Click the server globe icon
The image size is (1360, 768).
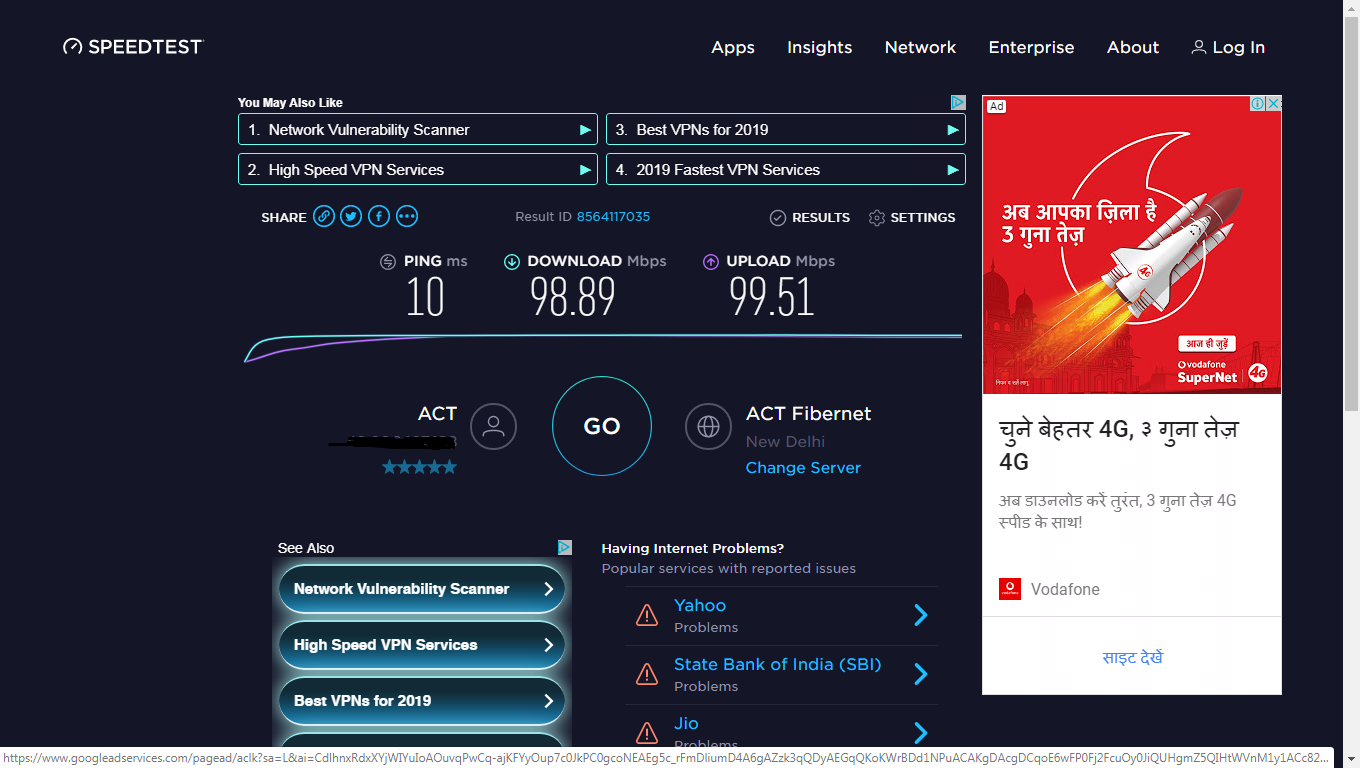pyautogui.click(x=708, y=427)
